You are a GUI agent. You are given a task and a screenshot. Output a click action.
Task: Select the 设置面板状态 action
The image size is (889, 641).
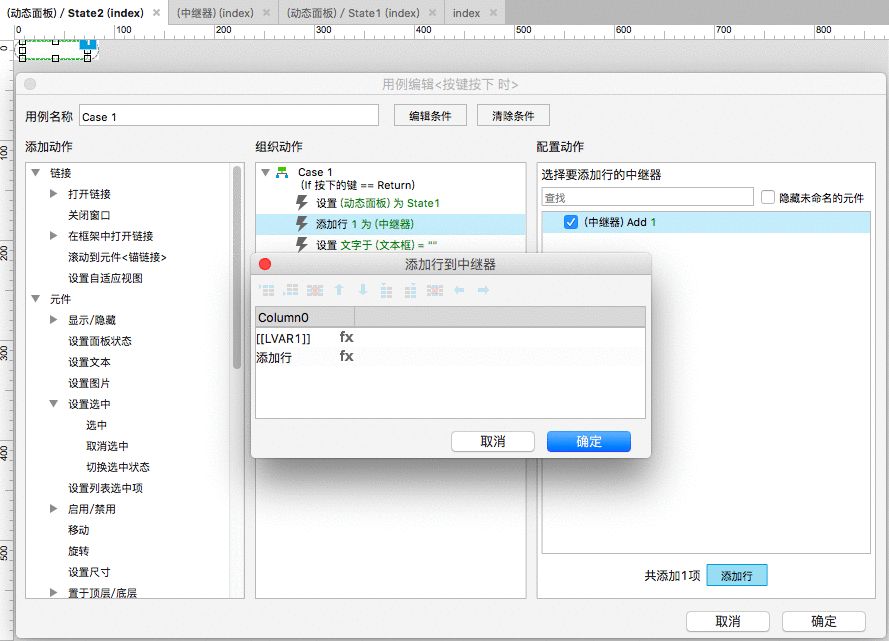(100, 341)
